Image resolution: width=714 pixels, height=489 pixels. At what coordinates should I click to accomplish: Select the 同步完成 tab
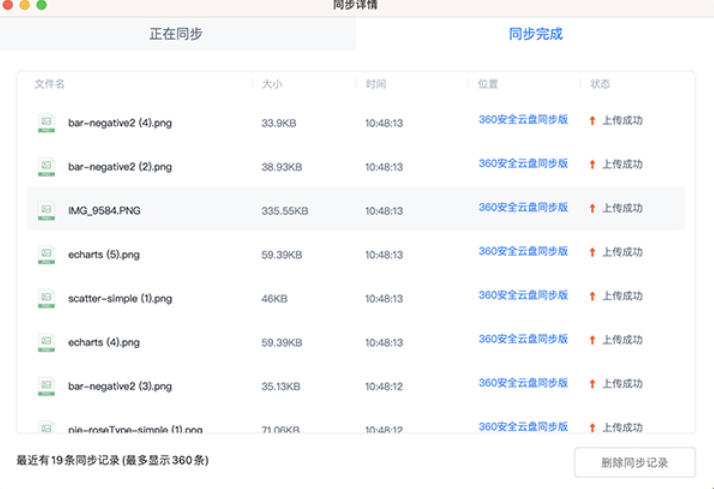[x=535, y=34]
